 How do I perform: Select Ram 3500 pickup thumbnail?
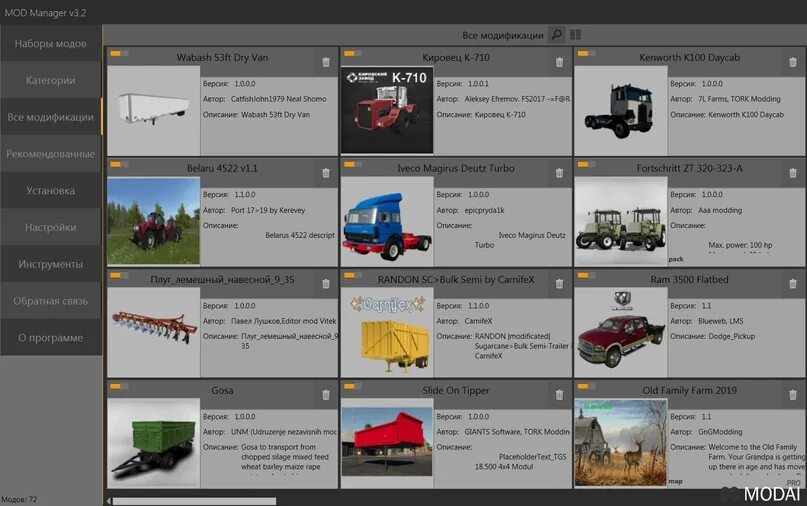tap(621, 332)
